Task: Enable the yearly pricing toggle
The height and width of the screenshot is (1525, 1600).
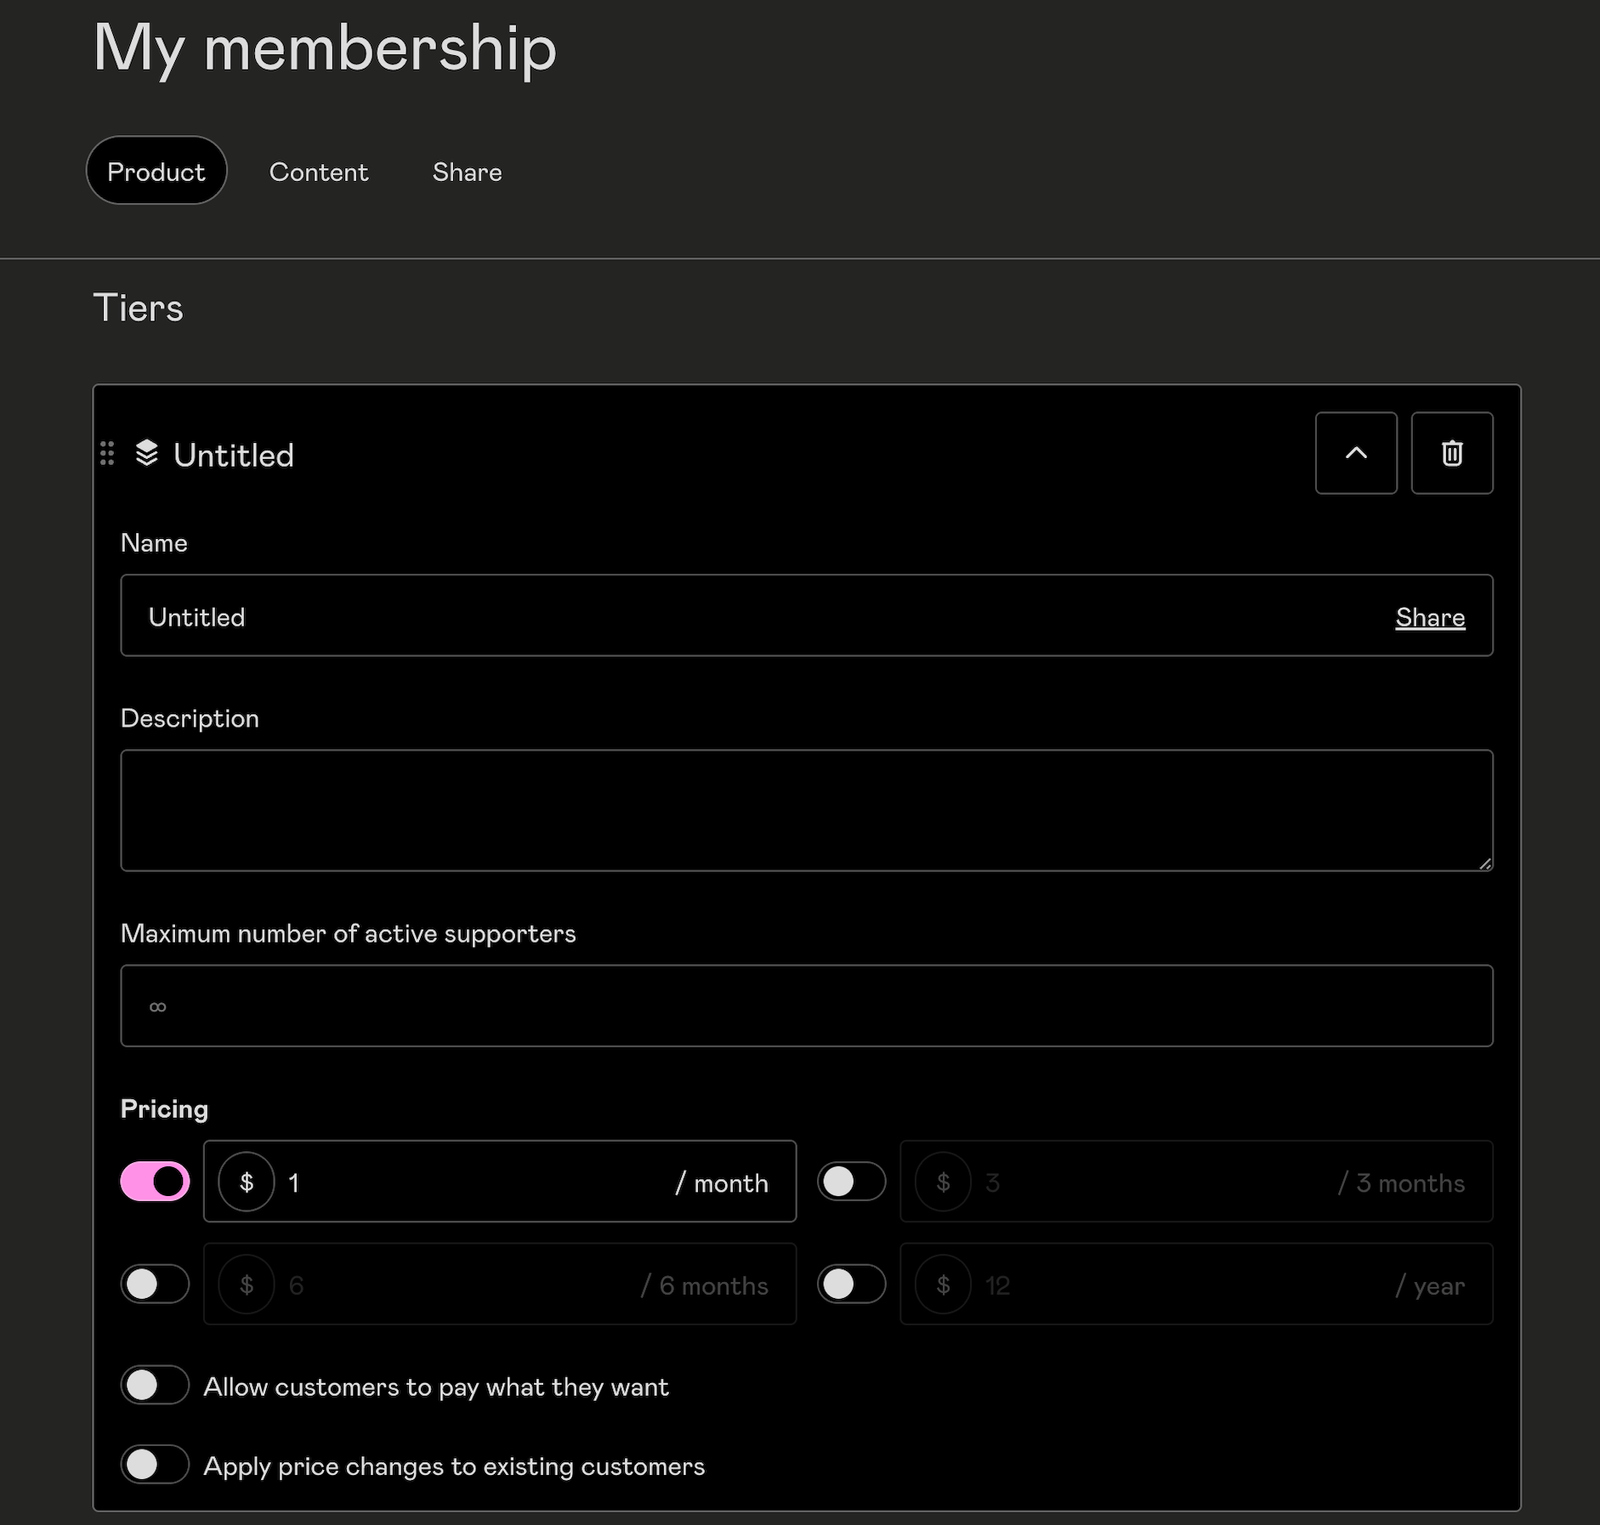Action: click(850, 1284)
